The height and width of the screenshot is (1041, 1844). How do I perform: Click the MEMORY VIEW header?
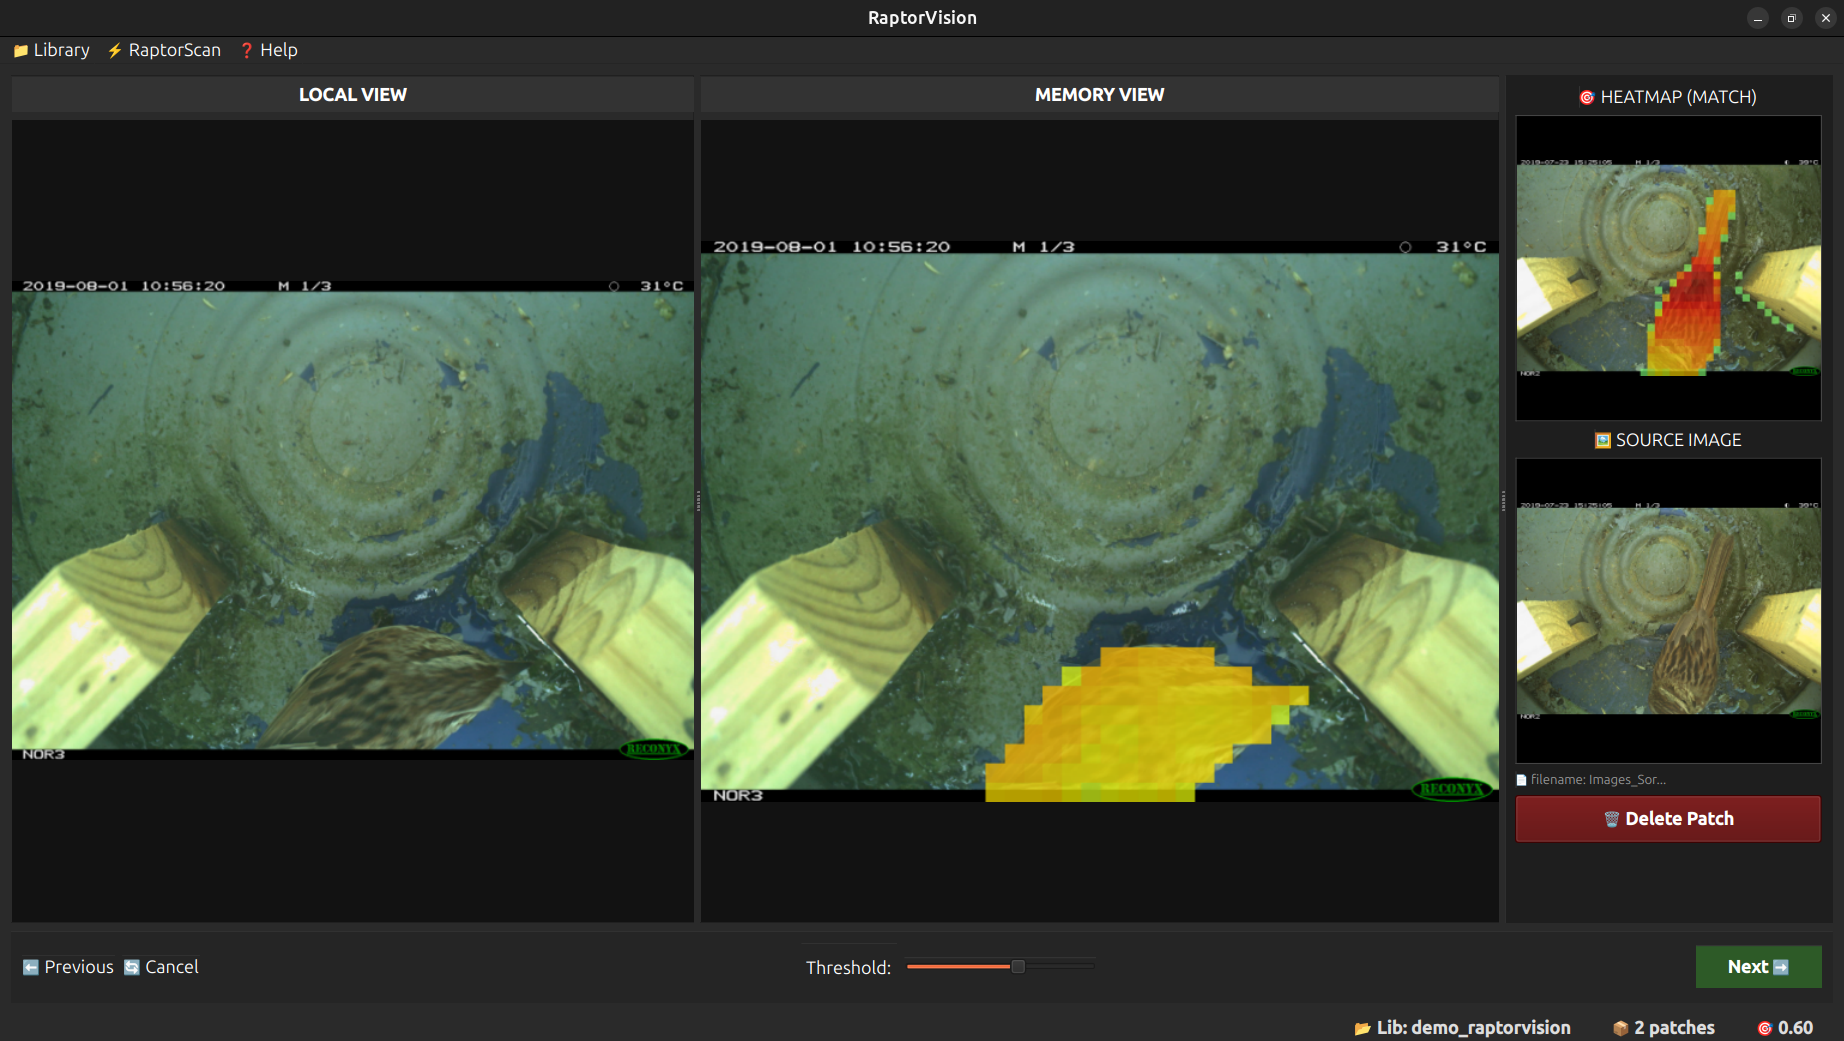pyautogui.click(x=1100, y=95)
